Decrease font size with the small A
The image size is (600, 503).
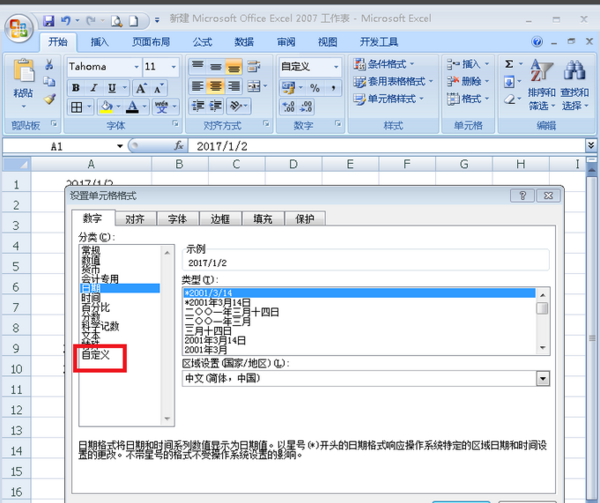pos(158,88)
